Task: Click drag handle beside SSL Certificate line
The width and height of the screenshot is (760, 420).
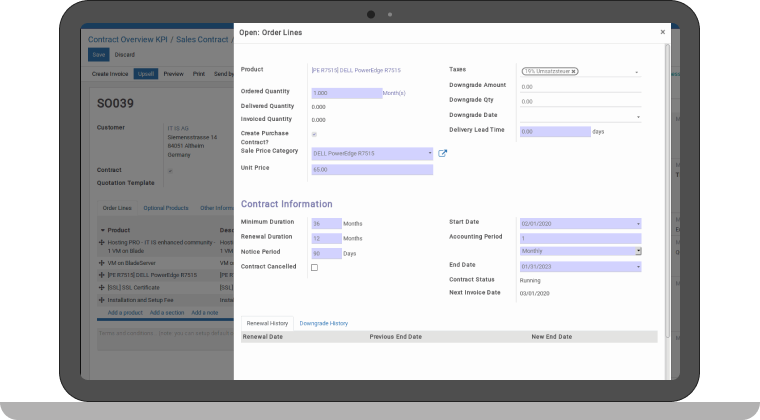Action: [101, 286]
